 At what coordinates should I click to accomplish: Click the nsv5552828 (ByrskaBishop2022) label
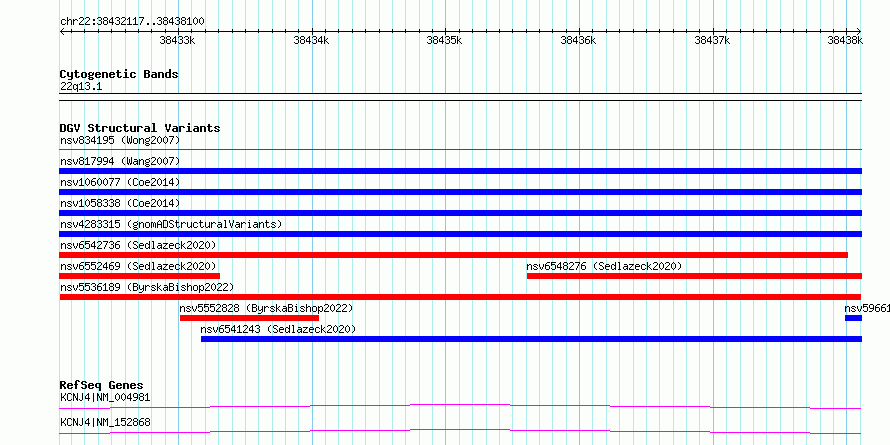click(x=266, y=308)
